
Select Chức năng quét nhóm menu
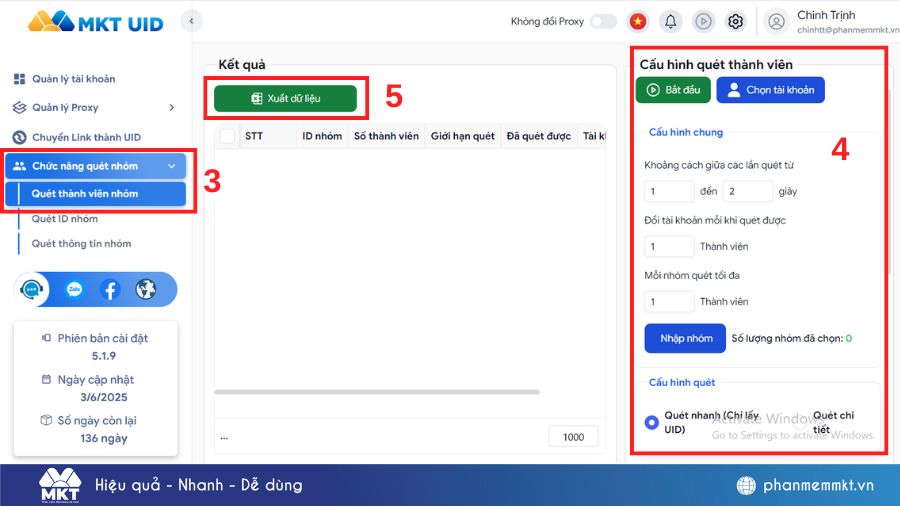tap(95, 166)
